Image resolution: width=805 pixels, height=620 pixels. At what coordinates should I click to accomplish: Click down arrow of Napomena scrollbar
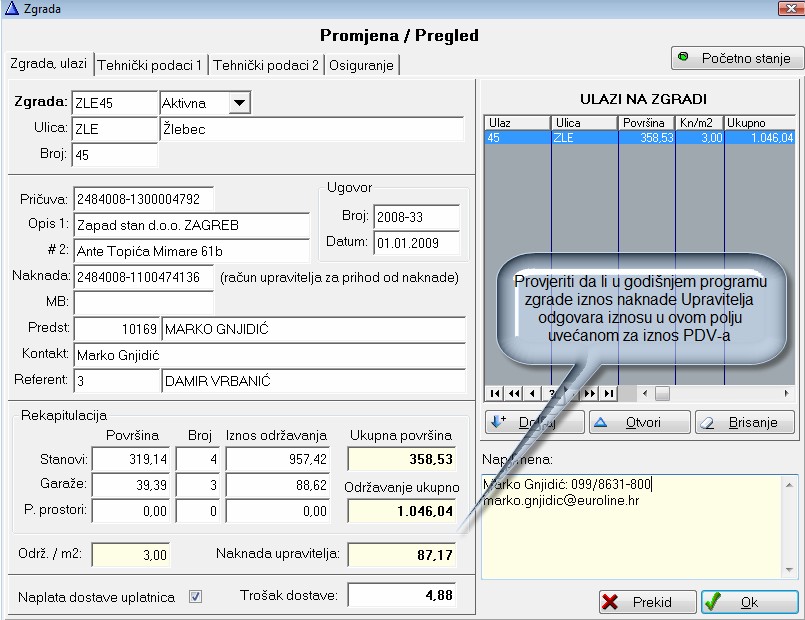(x=789, y=570)
